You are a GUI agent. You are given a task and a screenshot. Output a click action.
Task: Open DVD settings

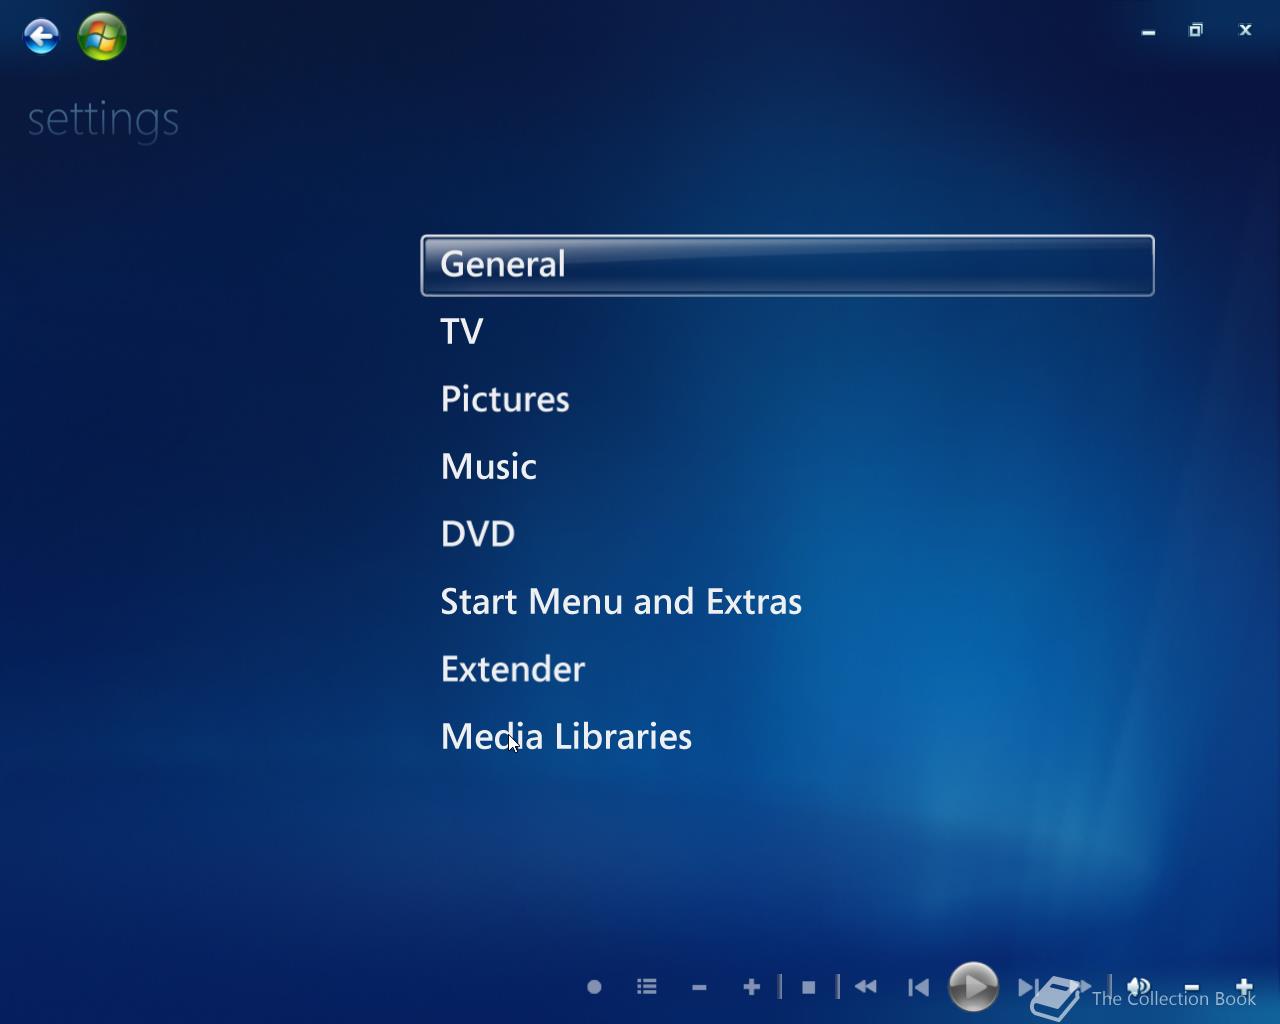[478, 534]
